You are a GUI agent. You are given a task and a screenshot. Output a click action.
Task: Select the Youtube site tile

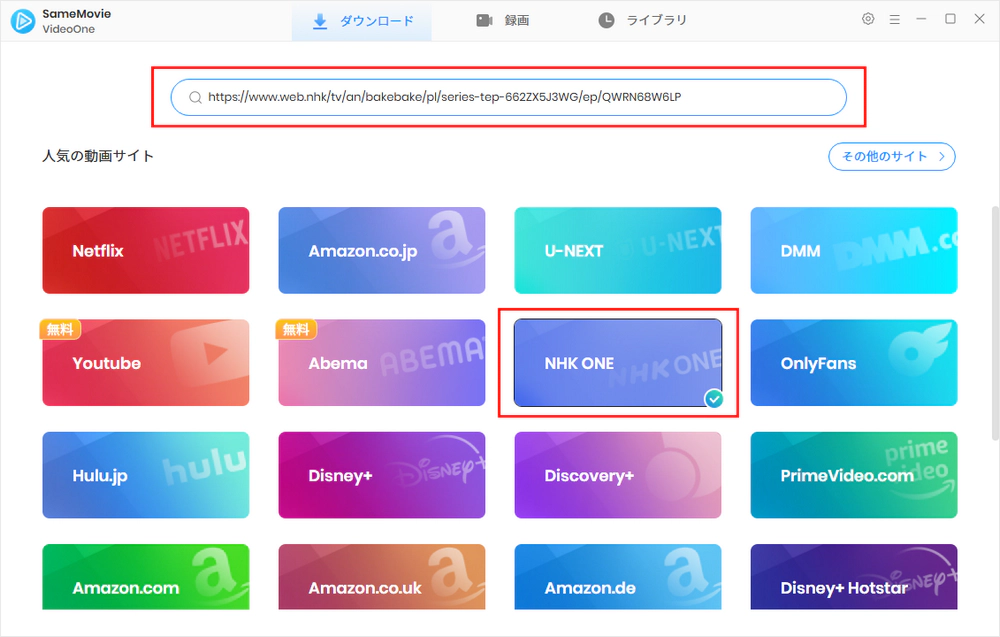(145, 363)
